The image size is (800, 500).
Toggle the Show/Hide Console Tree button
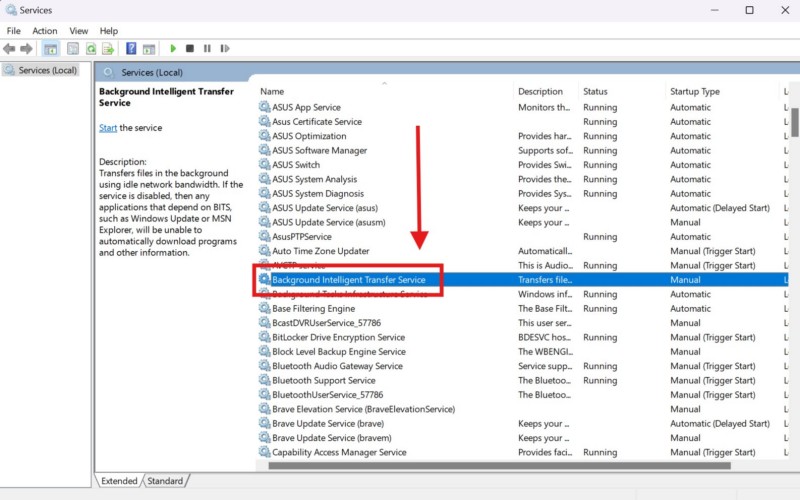point(51,48)
